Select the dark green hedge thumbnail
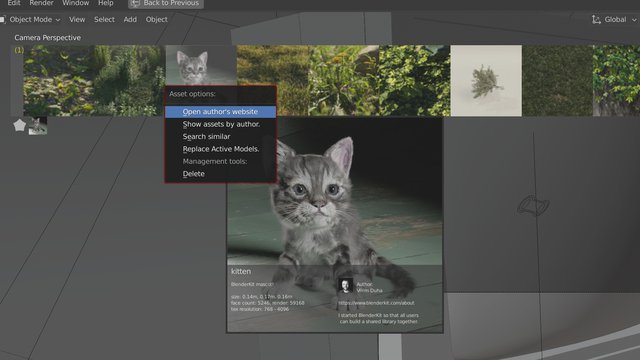The width and height of the screenshot is (640, 360). click(x=557, y=80)
